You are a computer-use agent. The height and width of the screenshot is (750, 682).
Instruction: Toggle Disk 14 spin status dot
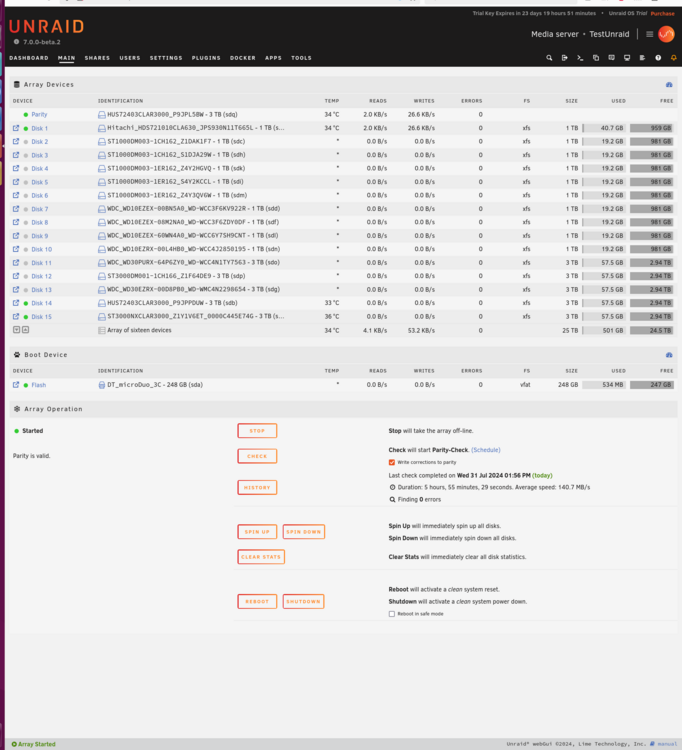26,303
